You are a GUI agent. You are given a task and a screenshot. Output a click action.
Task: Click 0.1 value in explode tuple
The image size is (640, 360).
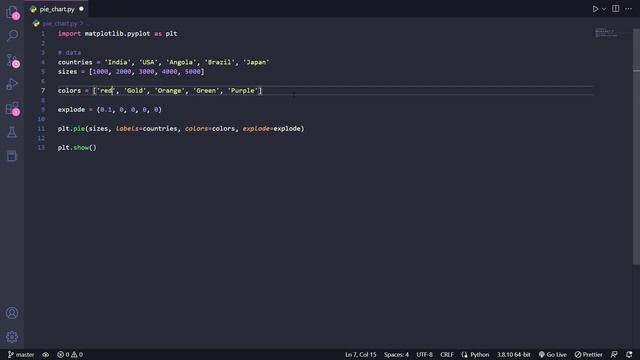106,109
